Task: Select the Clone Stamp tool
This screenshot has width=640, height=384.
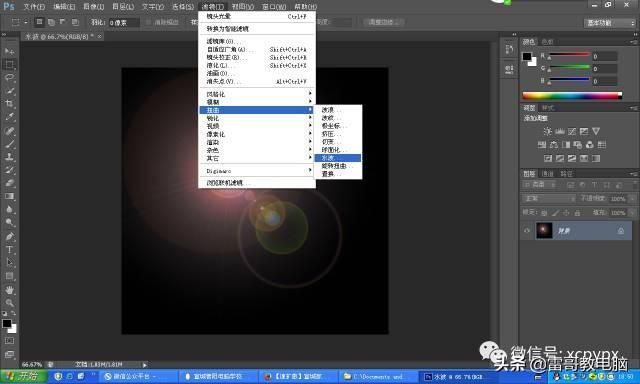Action: tap(9, 157)
